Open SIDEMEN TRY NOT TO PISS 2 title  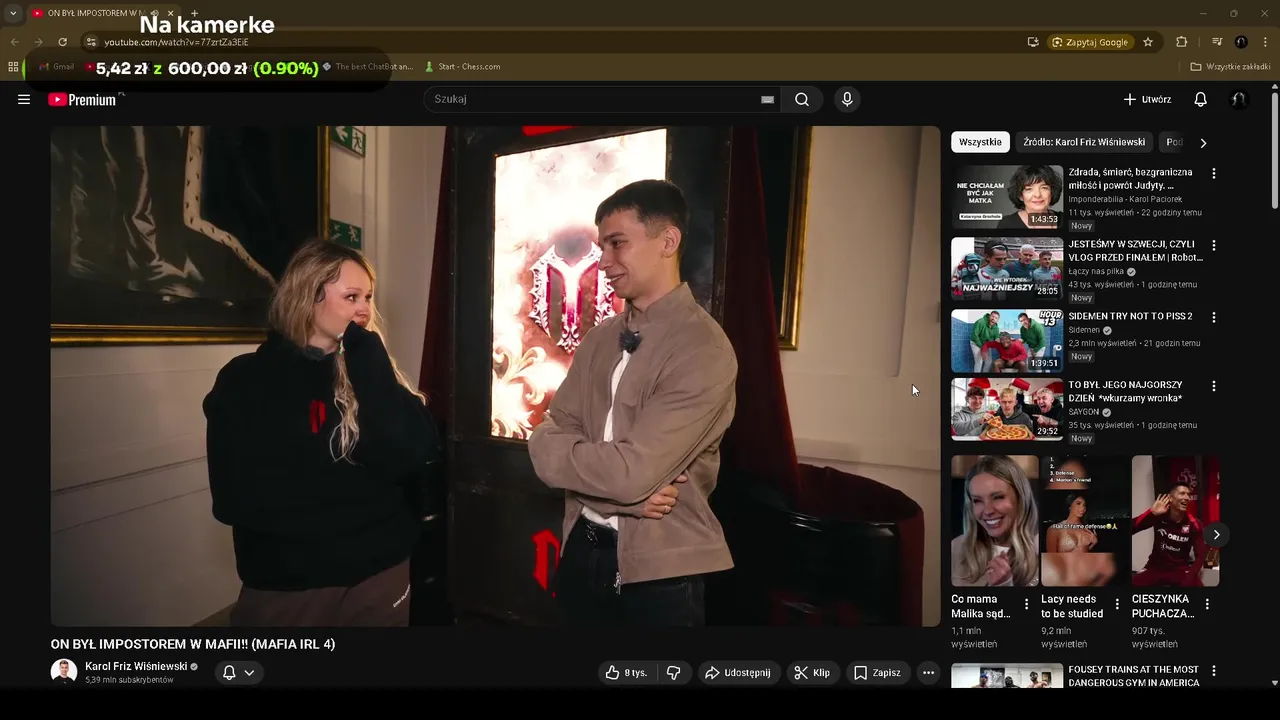[x=1130, y=316]
